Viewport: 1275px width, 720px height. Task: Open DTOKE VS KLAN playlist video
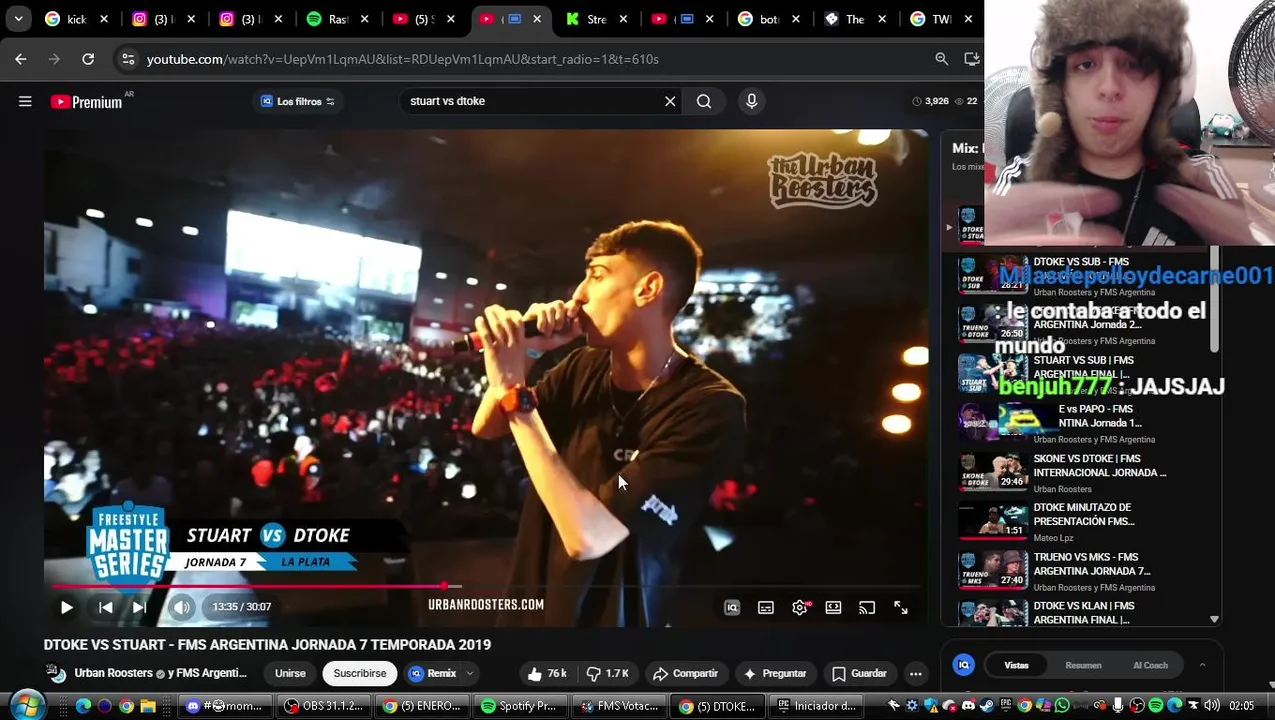(1064, 613)
